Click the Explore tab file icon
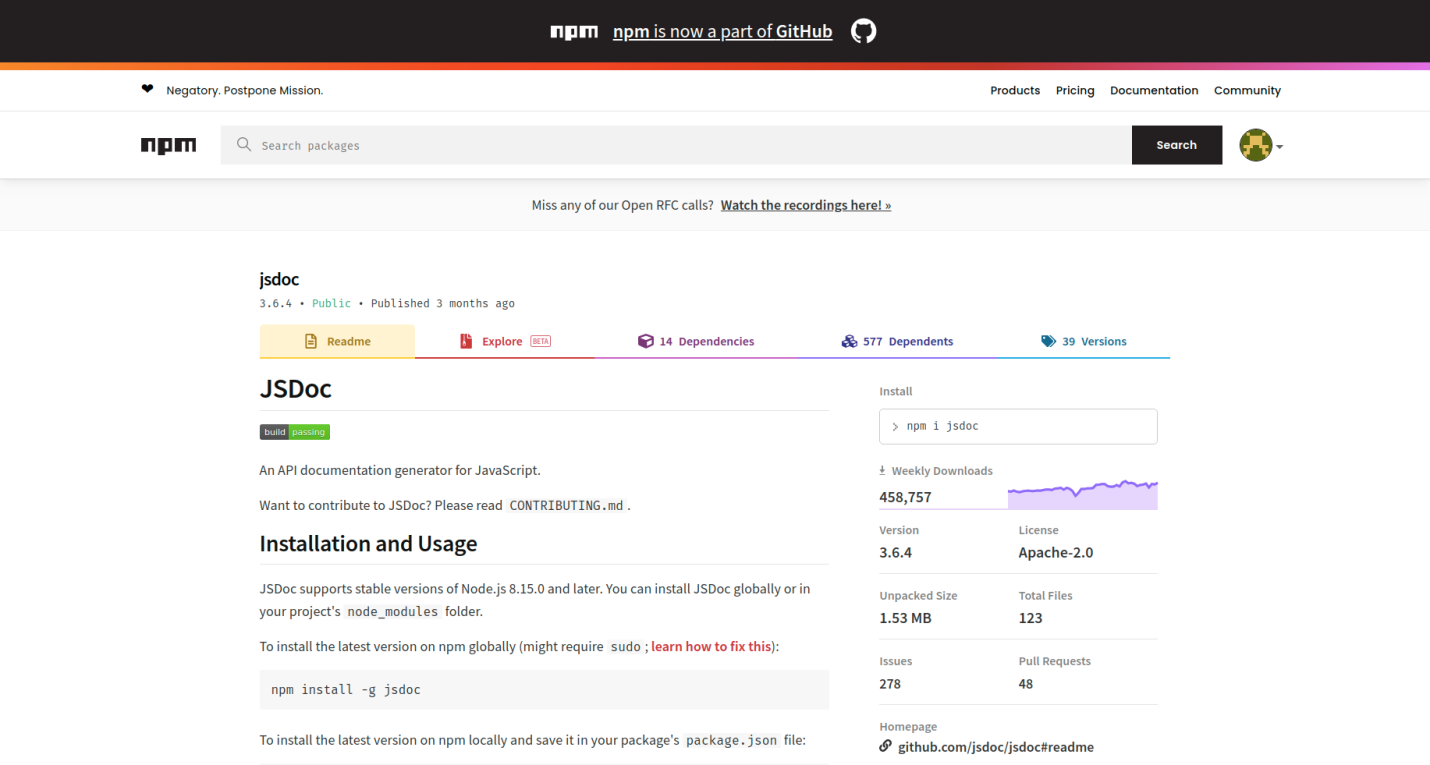Image resolution: width=1430 pixels, height=765 pixels. pos(465,341)
